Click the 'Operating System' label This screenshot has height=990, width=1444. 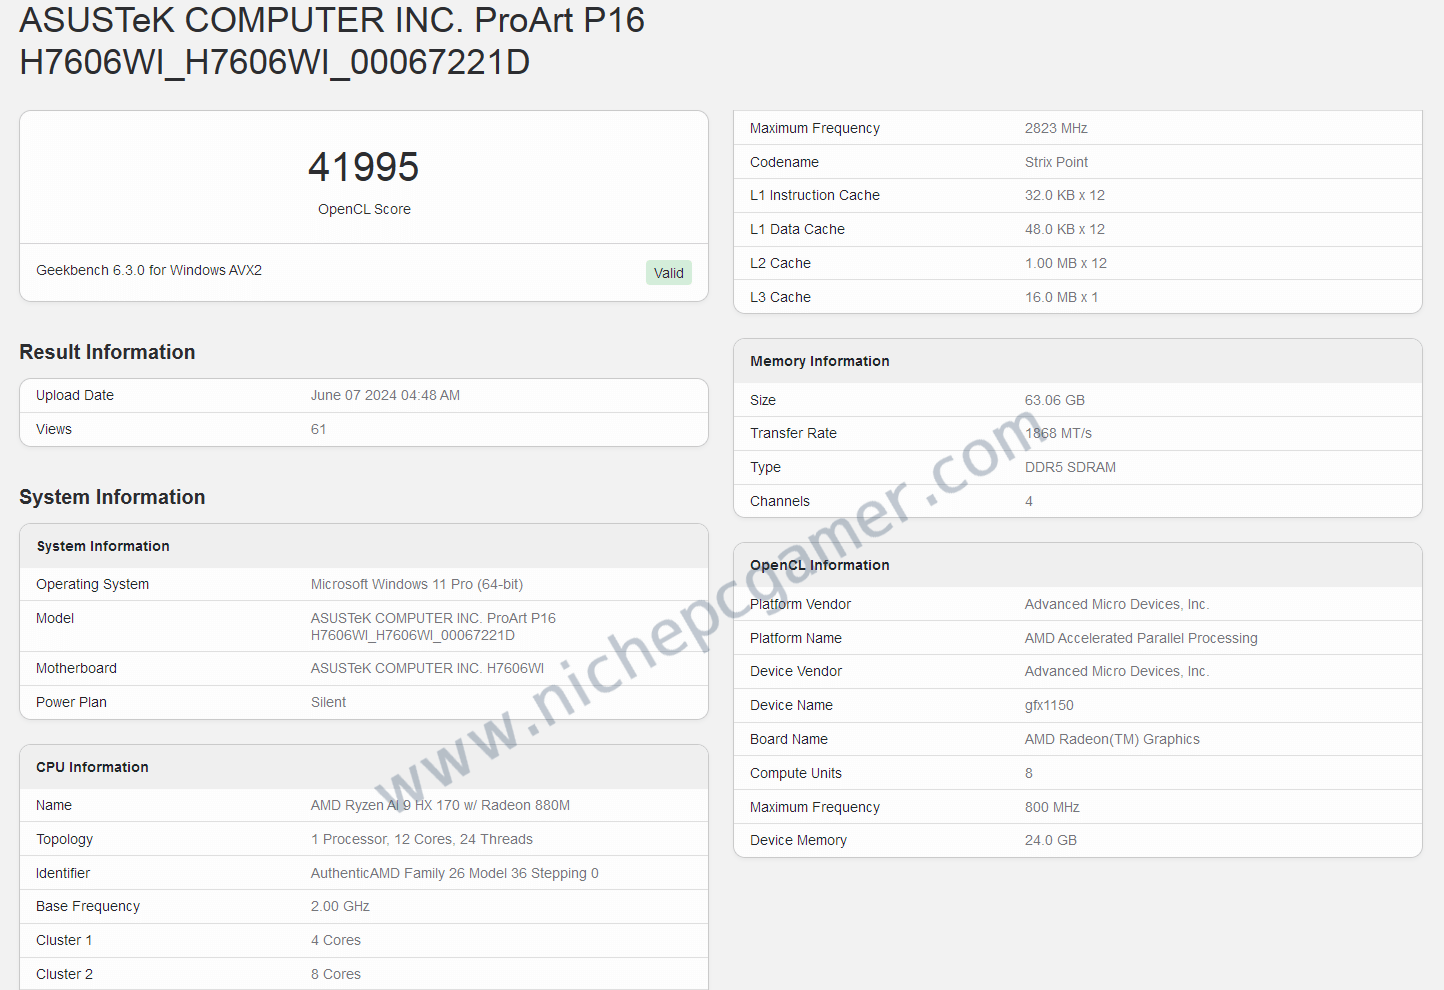tap(93, 584)
